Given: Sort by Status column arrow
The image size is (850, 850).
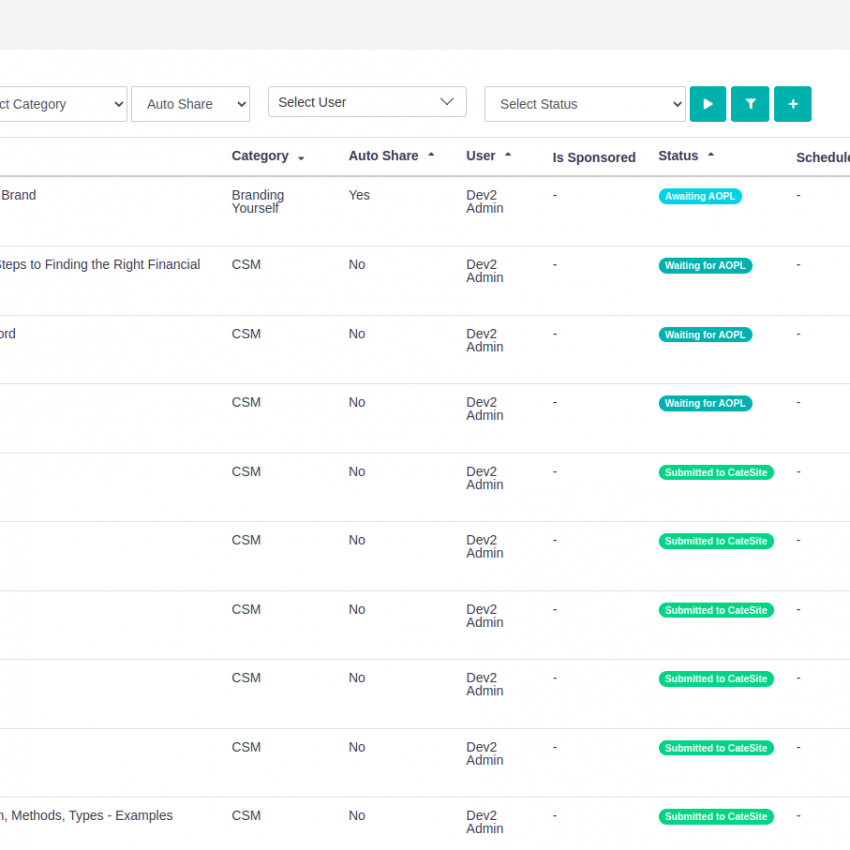Looking at the screenshot, I should 711,156.
